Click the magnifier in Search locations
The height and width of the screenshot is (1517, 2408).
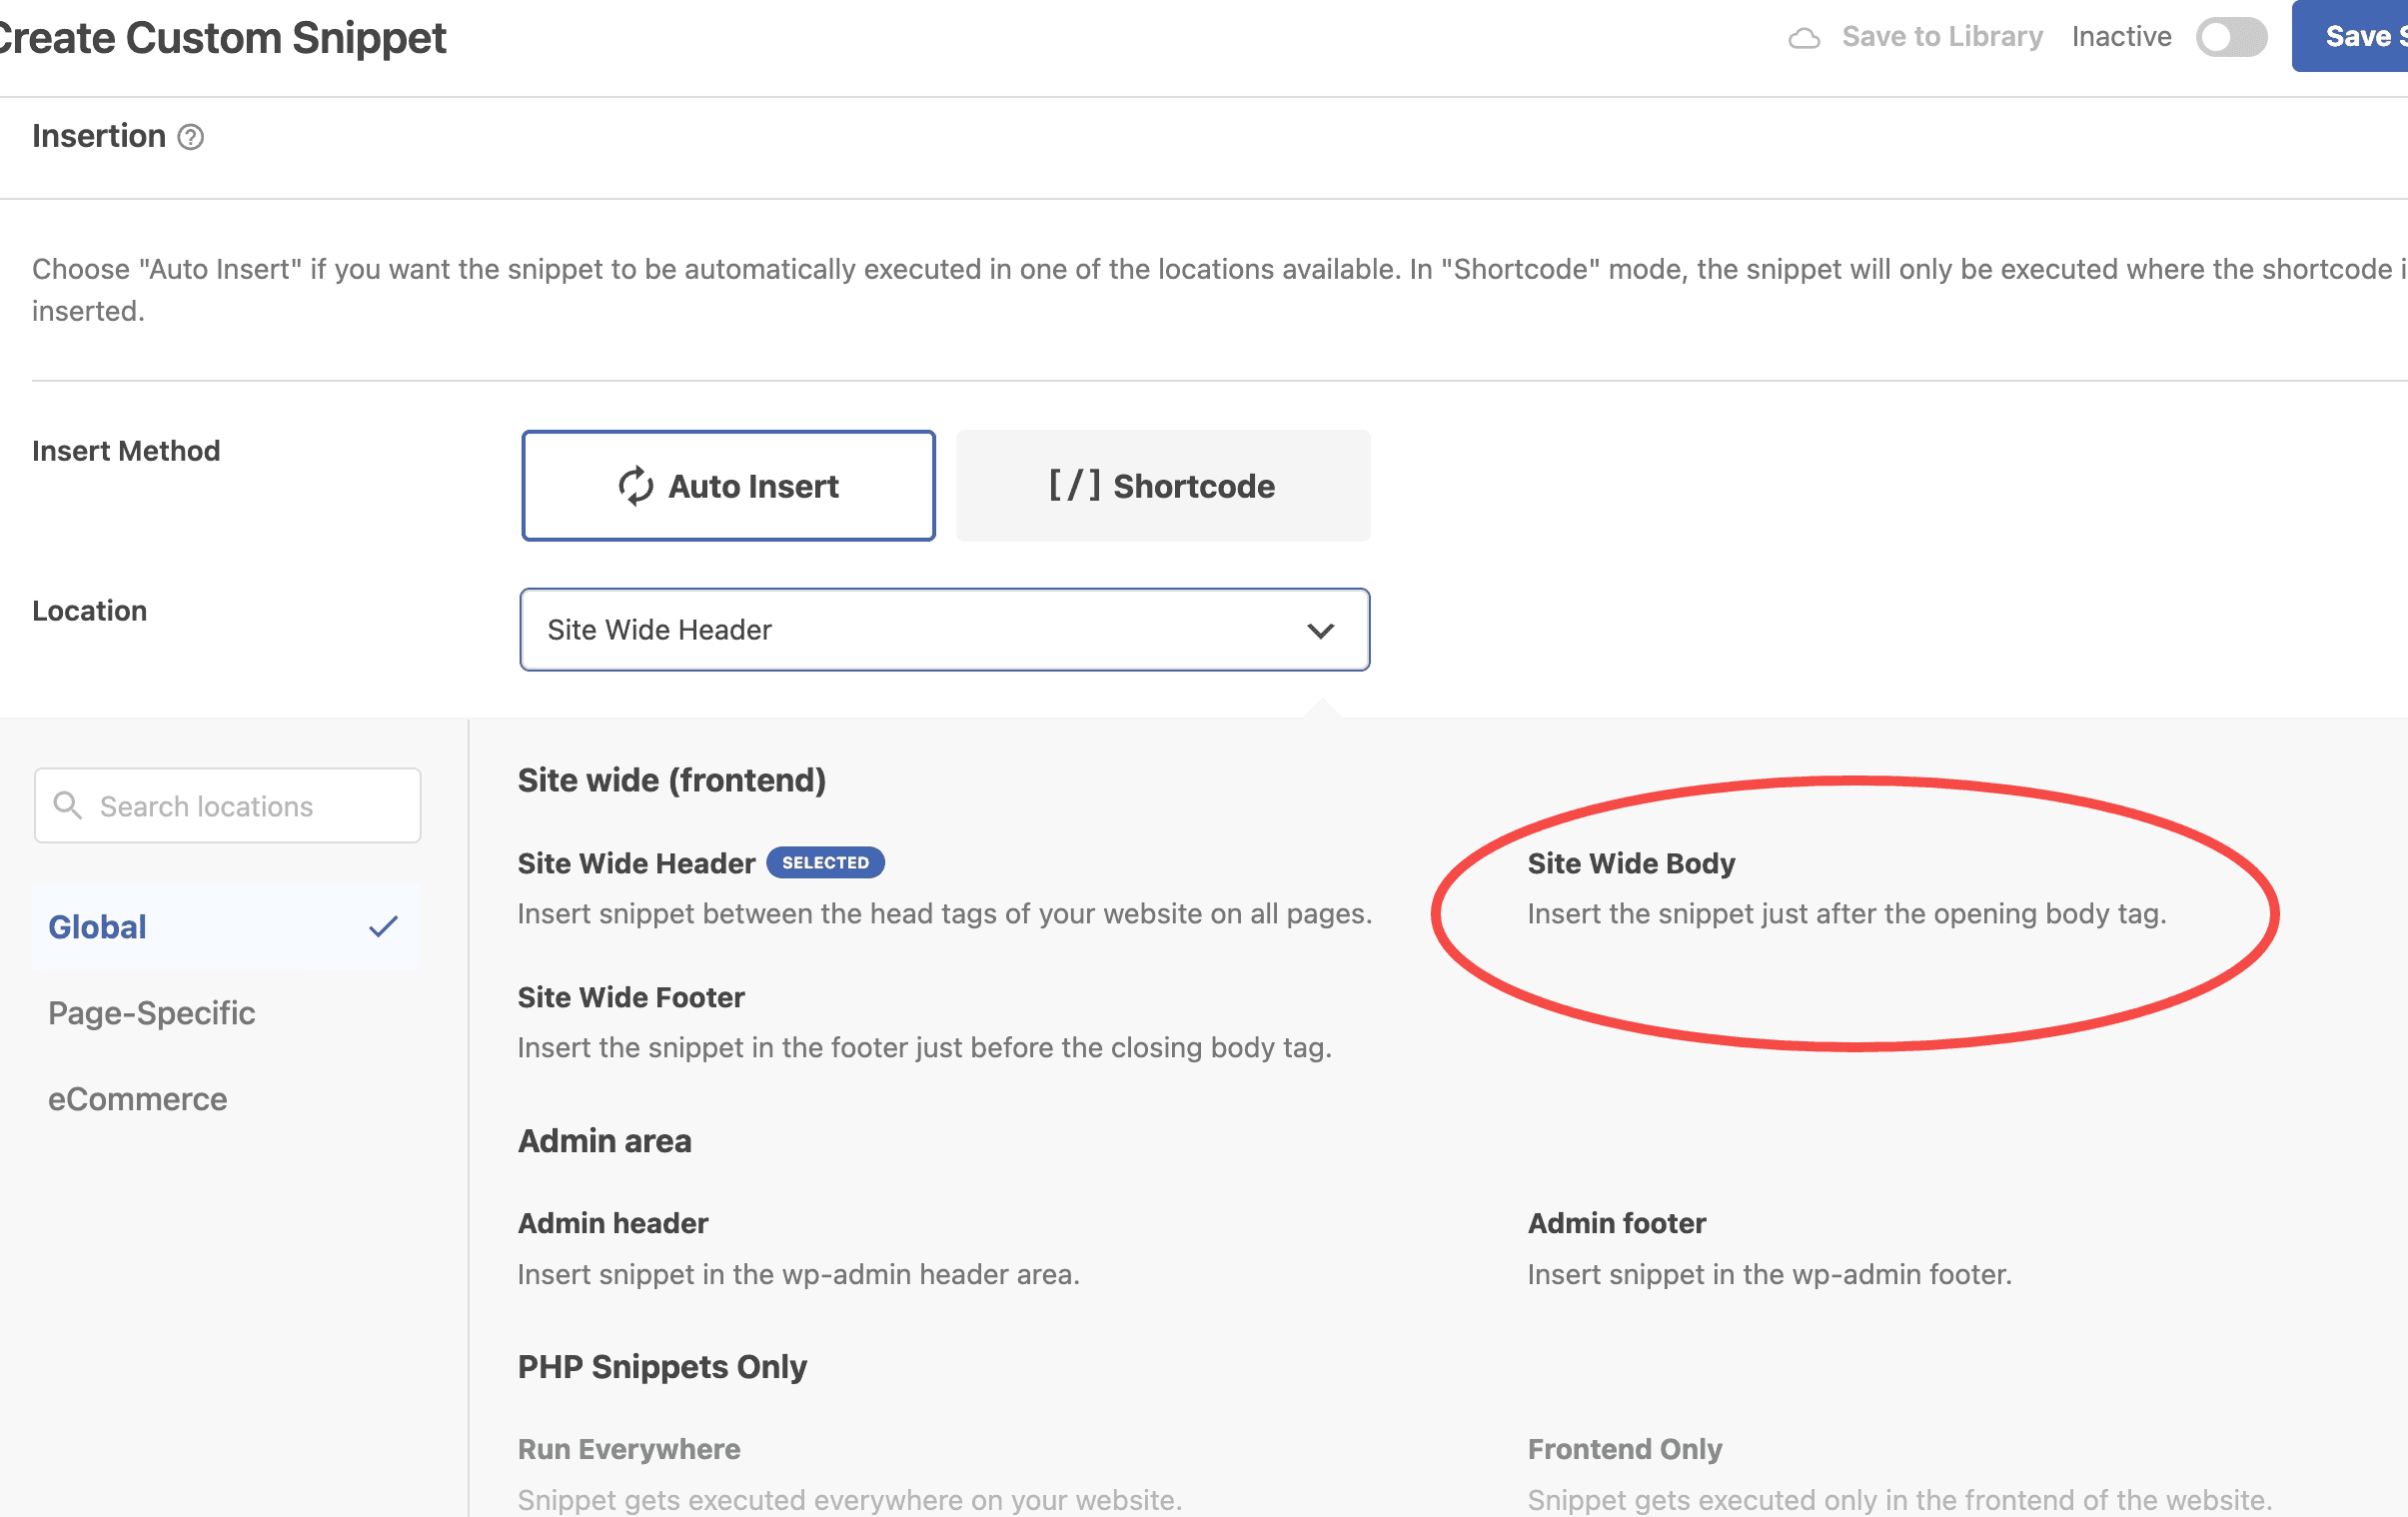coord(68,805)
